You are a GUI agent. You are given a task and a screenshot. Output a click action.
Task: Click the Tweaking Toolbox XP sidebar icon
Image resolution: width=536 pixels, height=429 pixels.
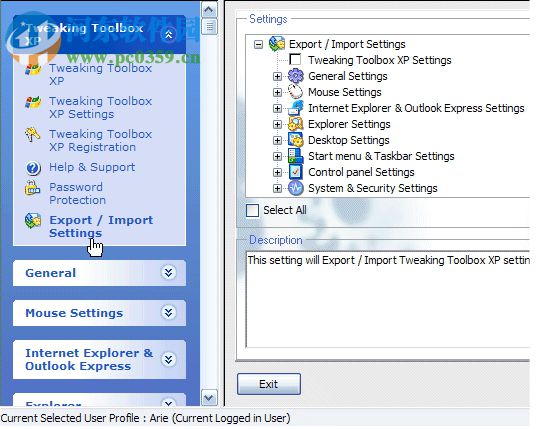tap(33, 69)
